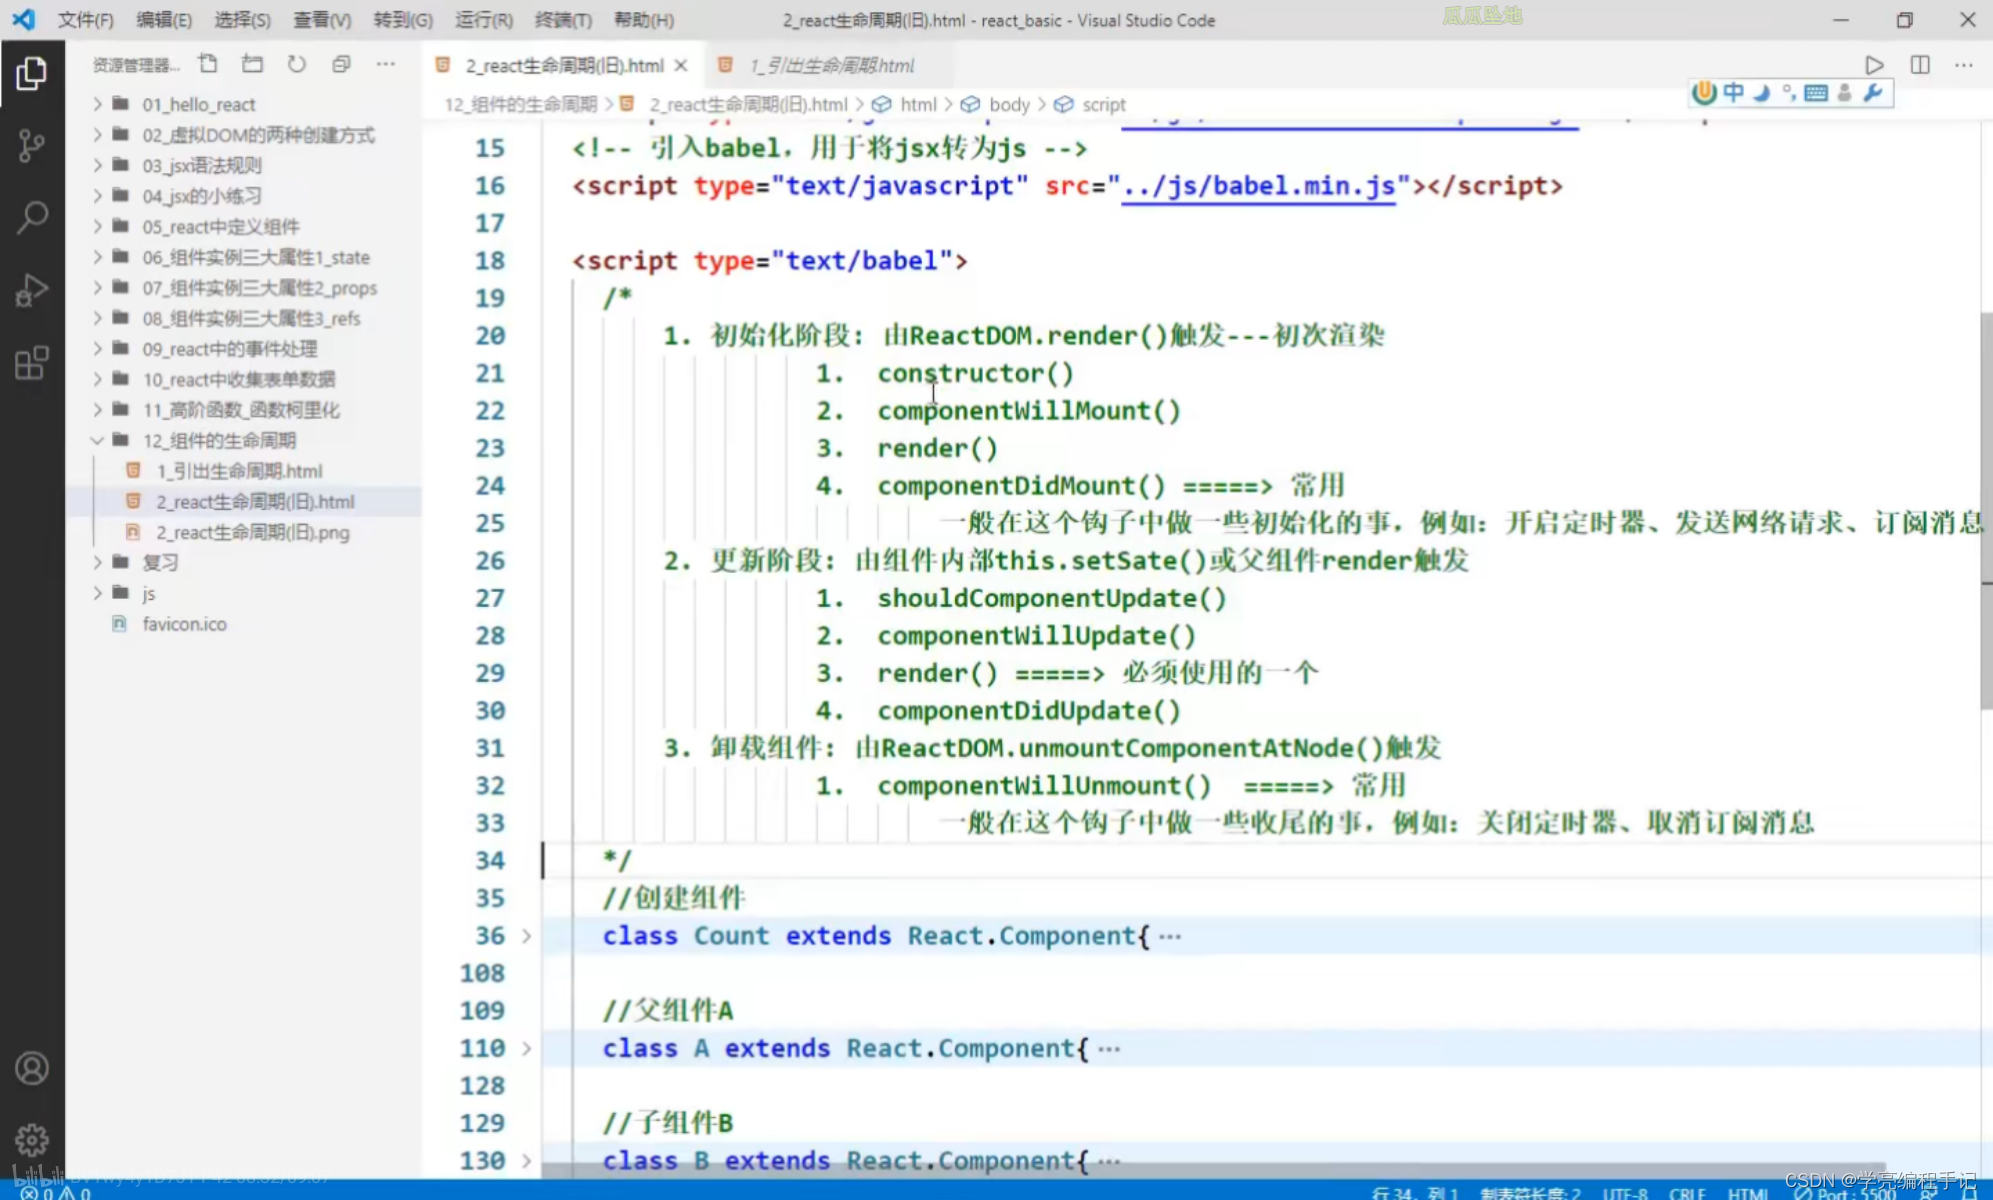1993x1200 pixels.
Task: Expand the 09_react中的事件处理 folder
Action: point(97,348)
